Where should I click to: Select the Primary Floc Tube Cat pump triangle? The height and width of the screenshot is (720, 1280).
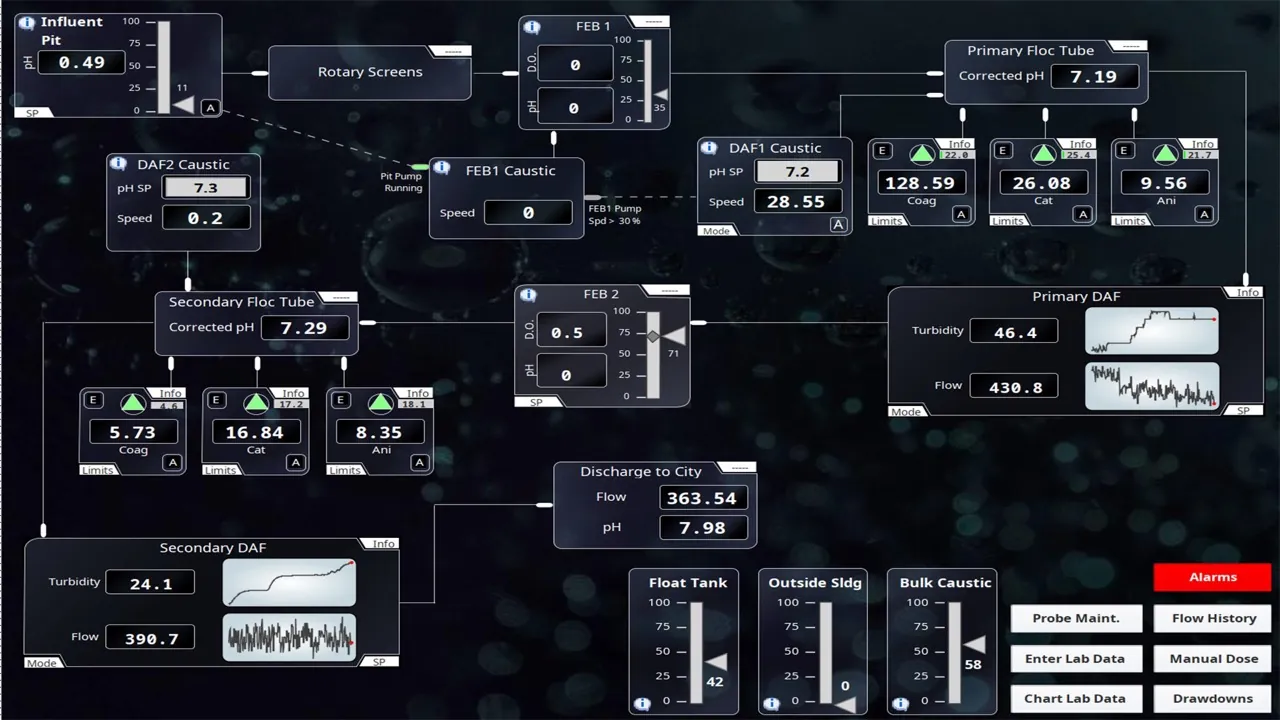click(x=1044, y=154)
